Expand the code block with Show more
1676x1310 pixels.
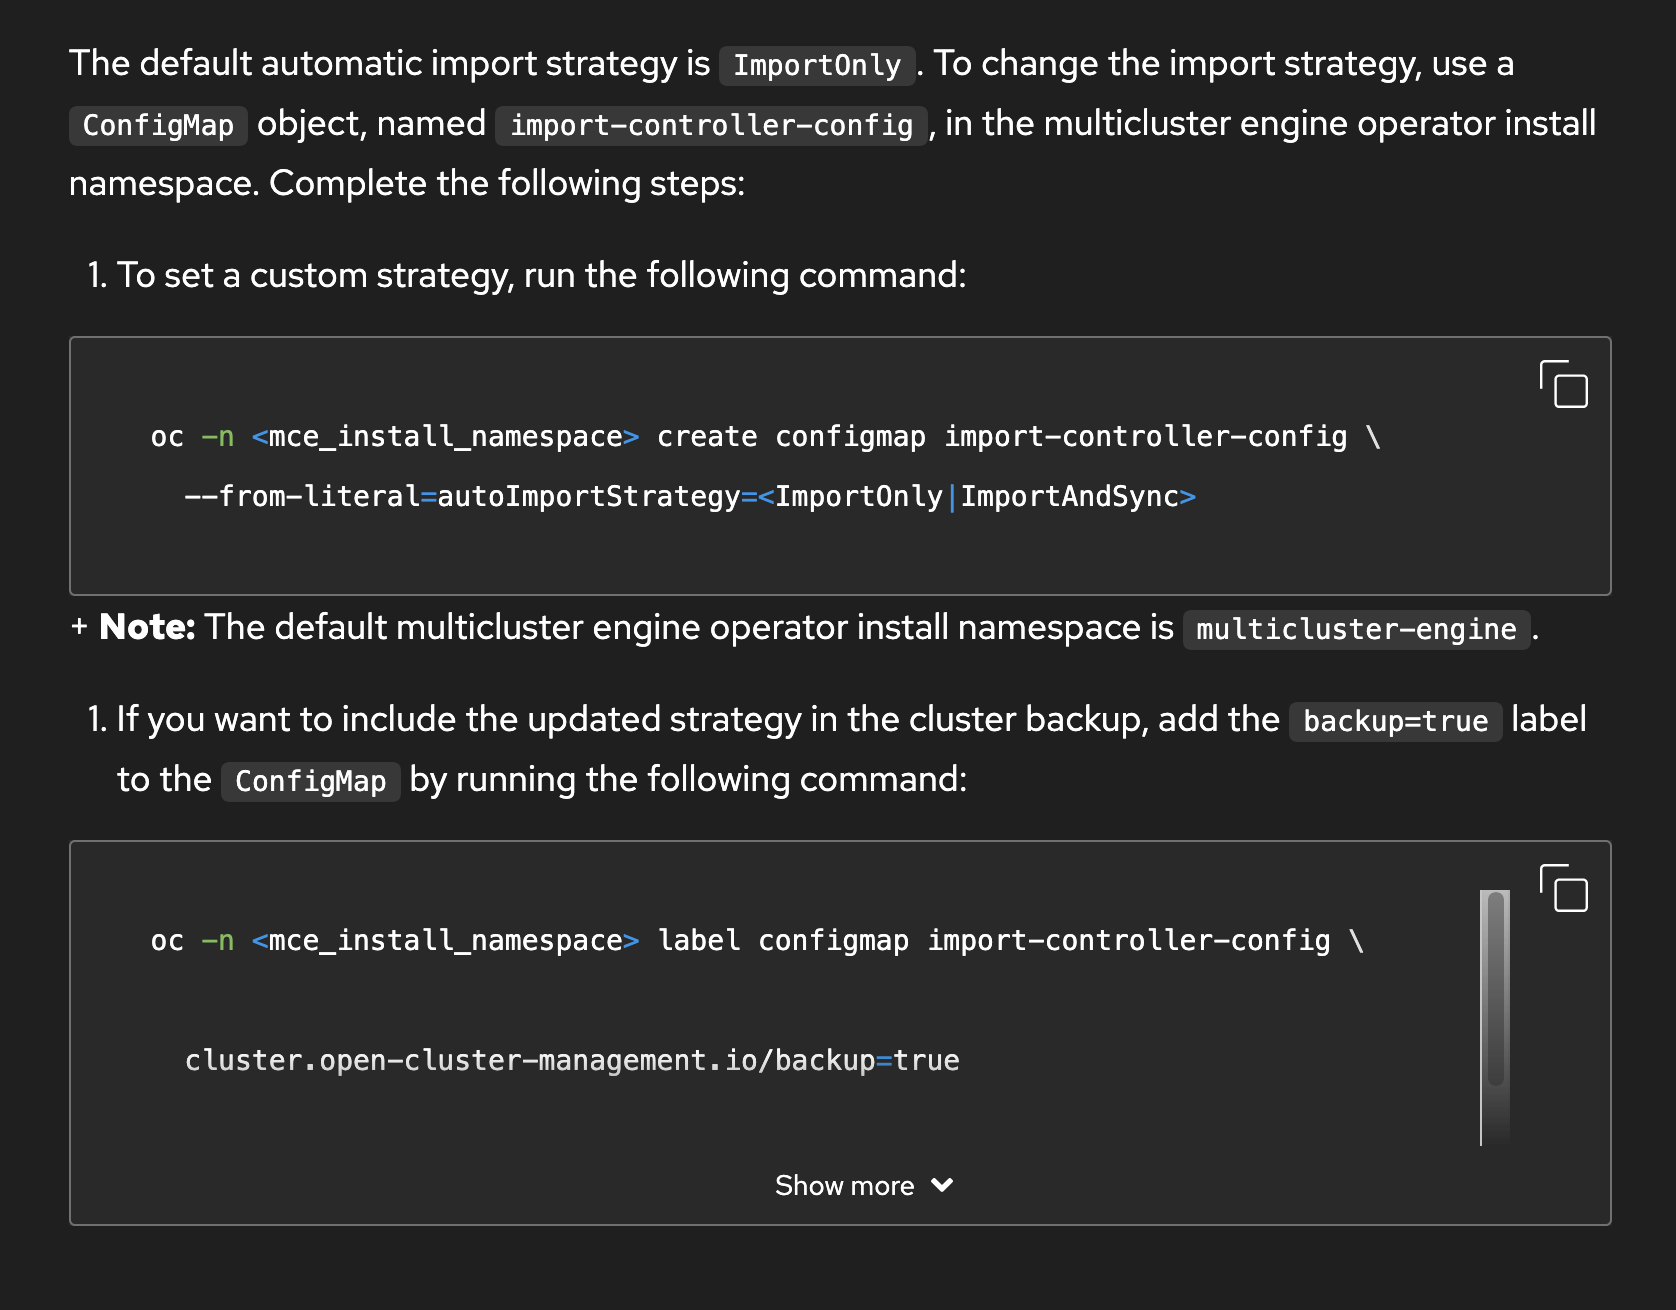coord(845,1186)
